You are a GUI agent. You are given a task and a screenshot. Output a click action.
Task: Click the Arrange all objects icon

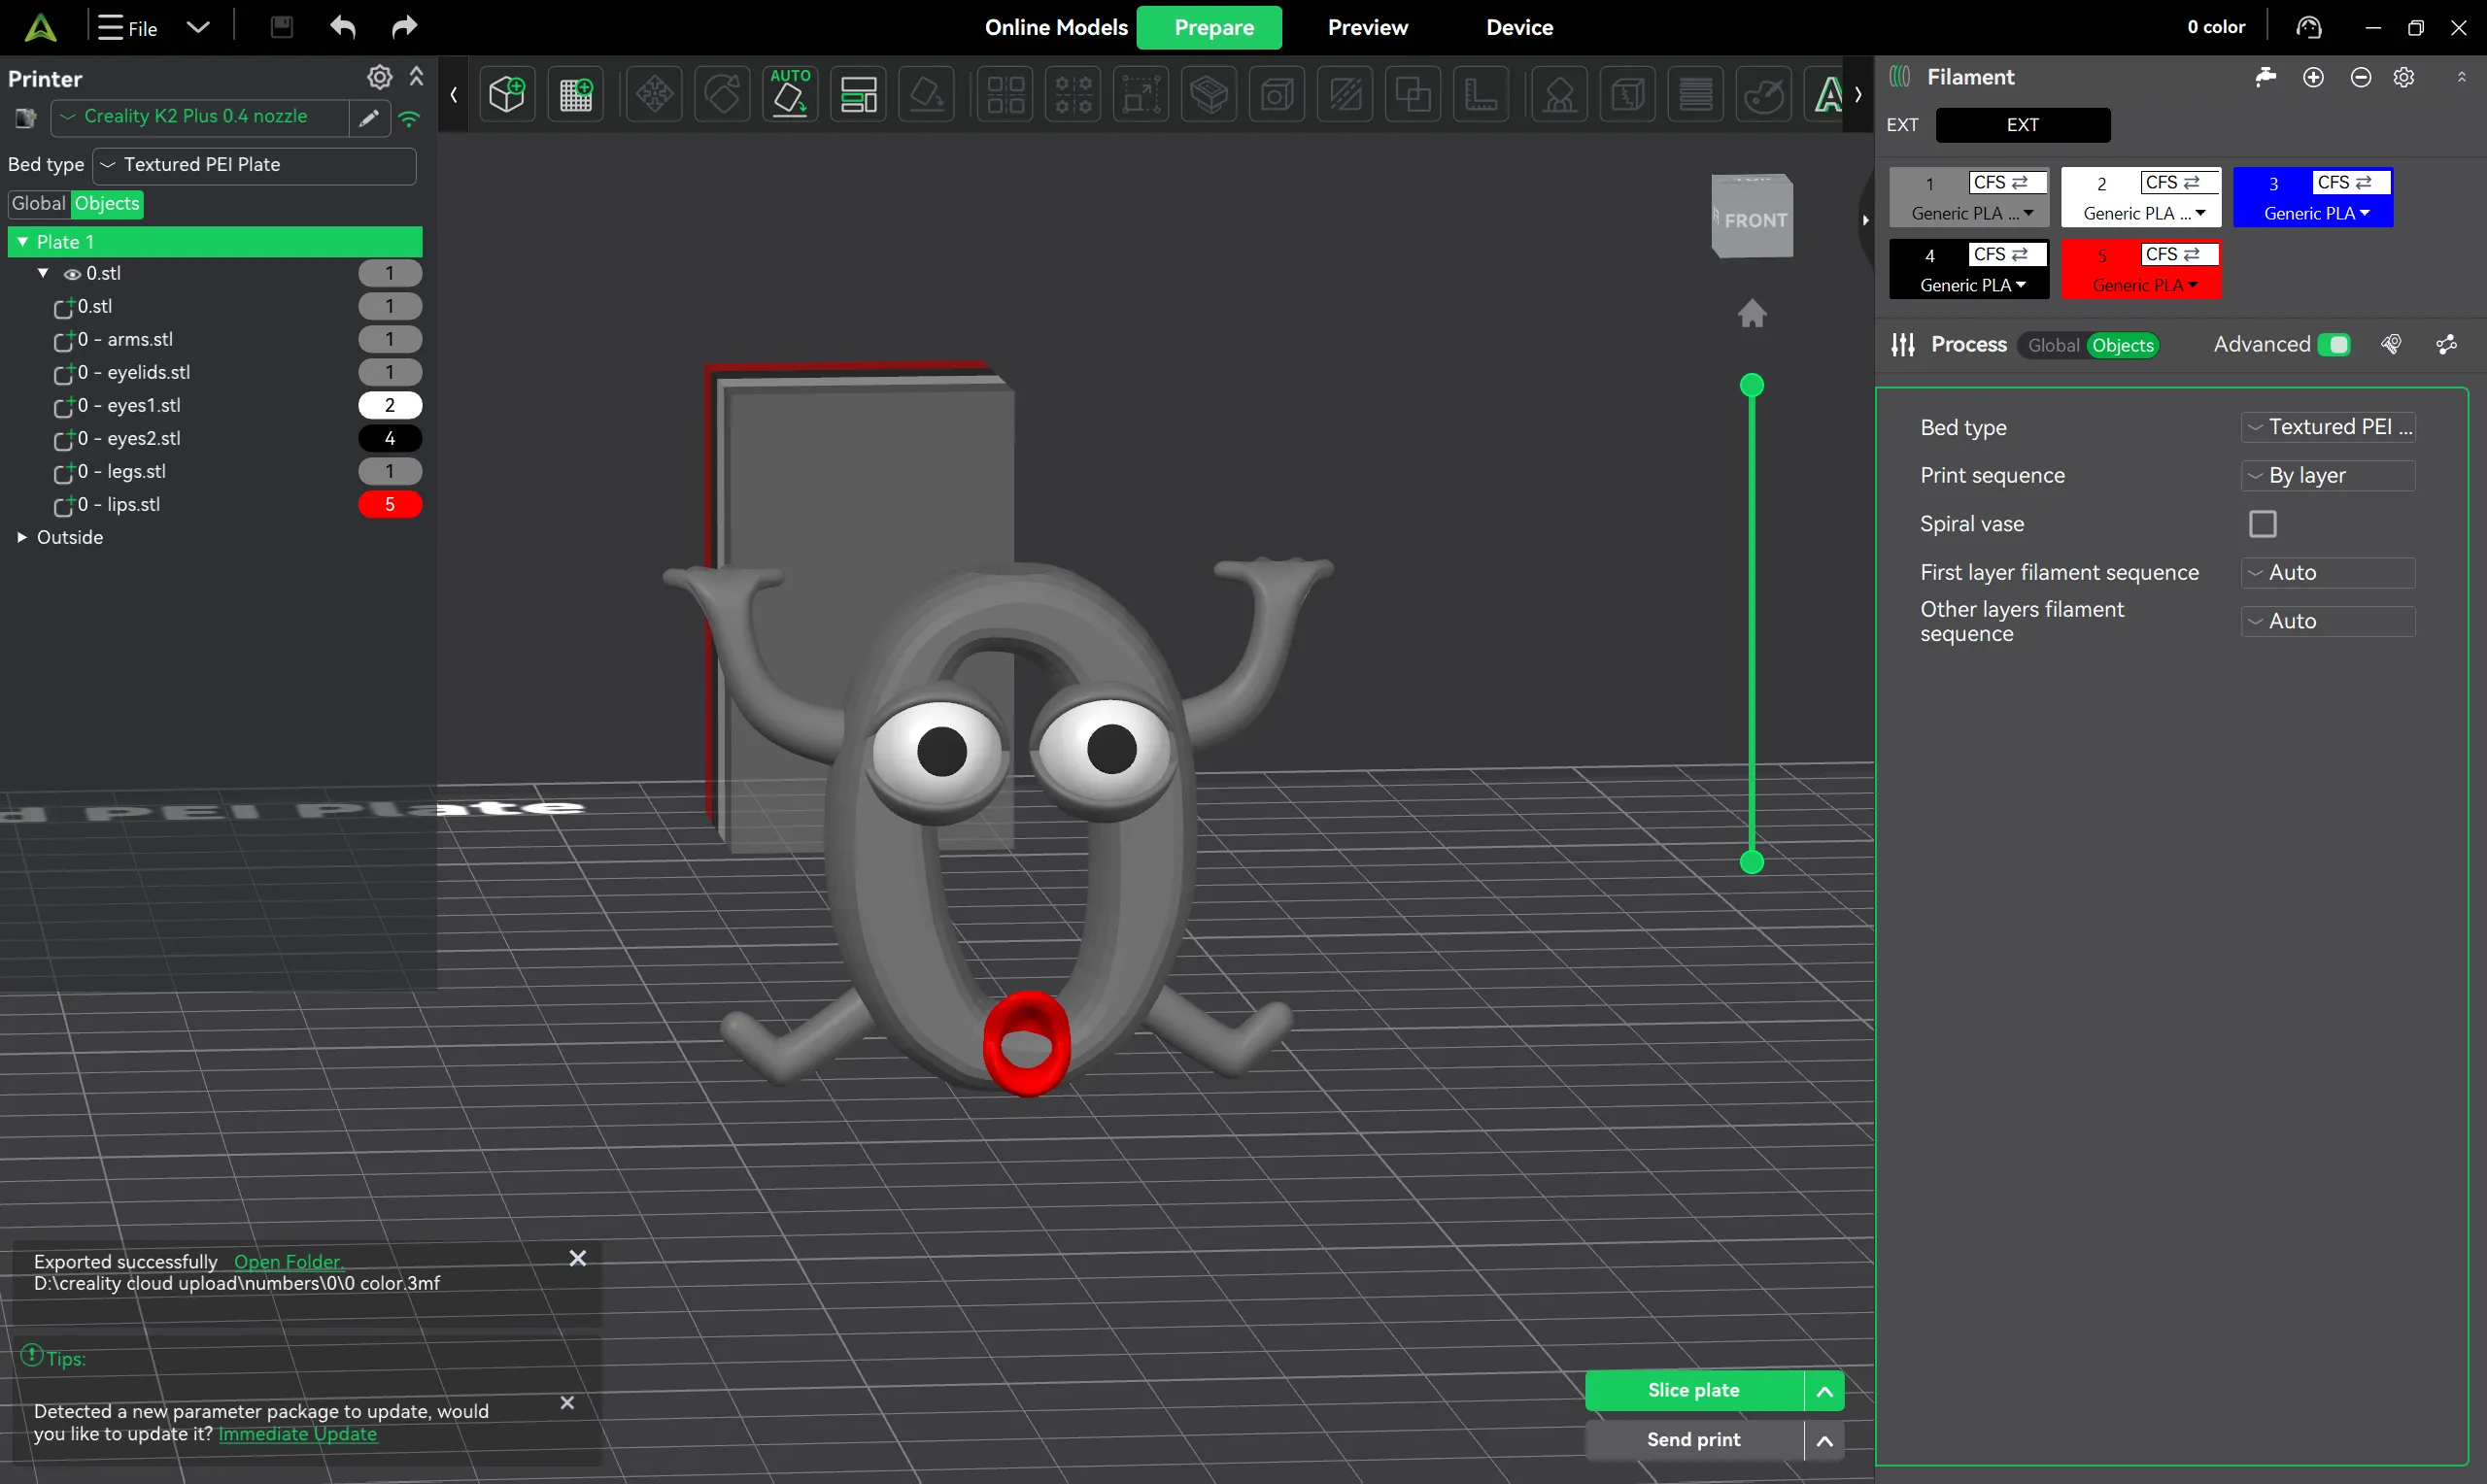point(858,95)
